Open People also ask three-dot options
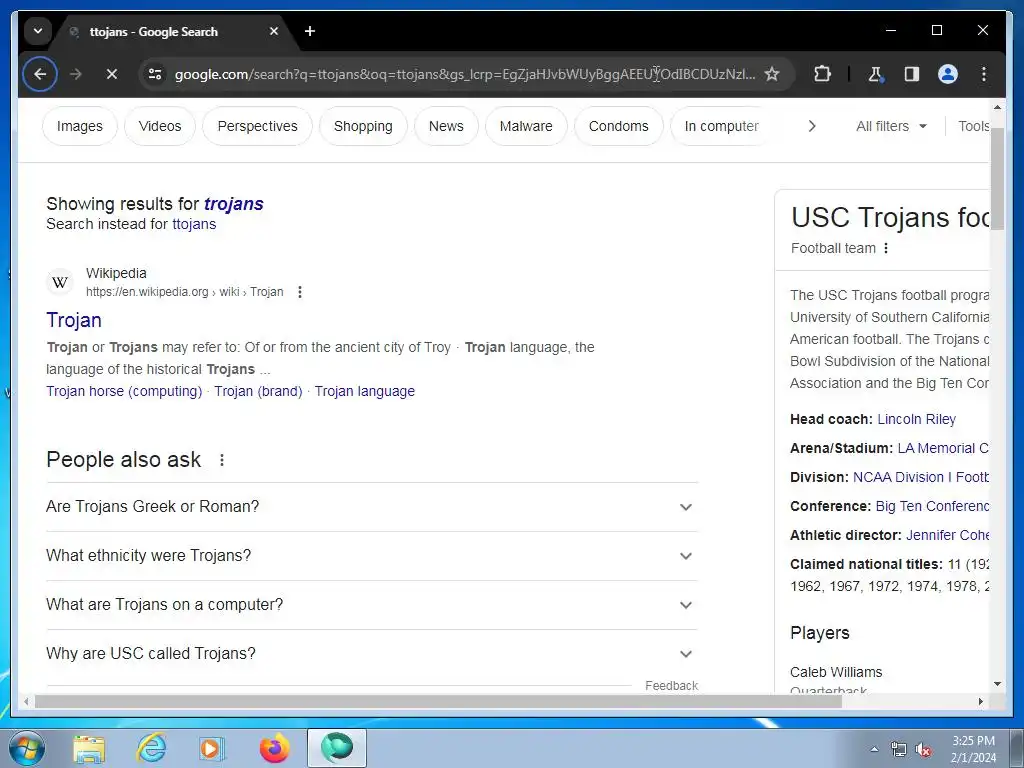The height and width of the screenshot is (768, 1024). (x=222, y=460)
